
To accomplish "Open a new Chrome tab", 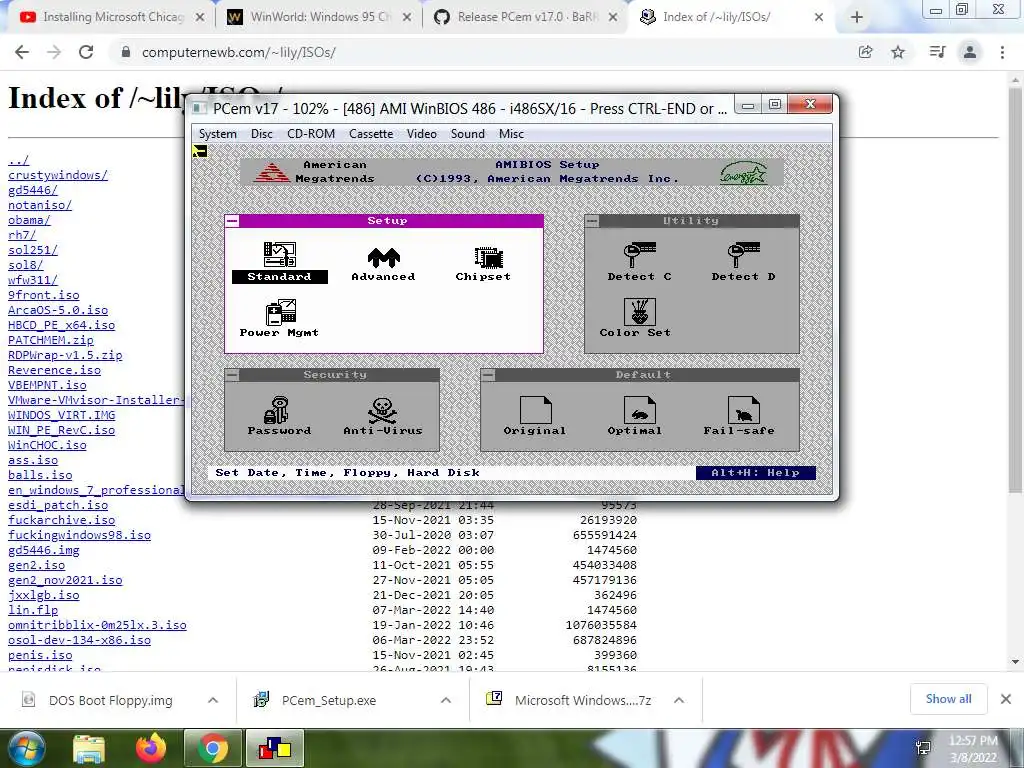I will [x=857, y=18].
